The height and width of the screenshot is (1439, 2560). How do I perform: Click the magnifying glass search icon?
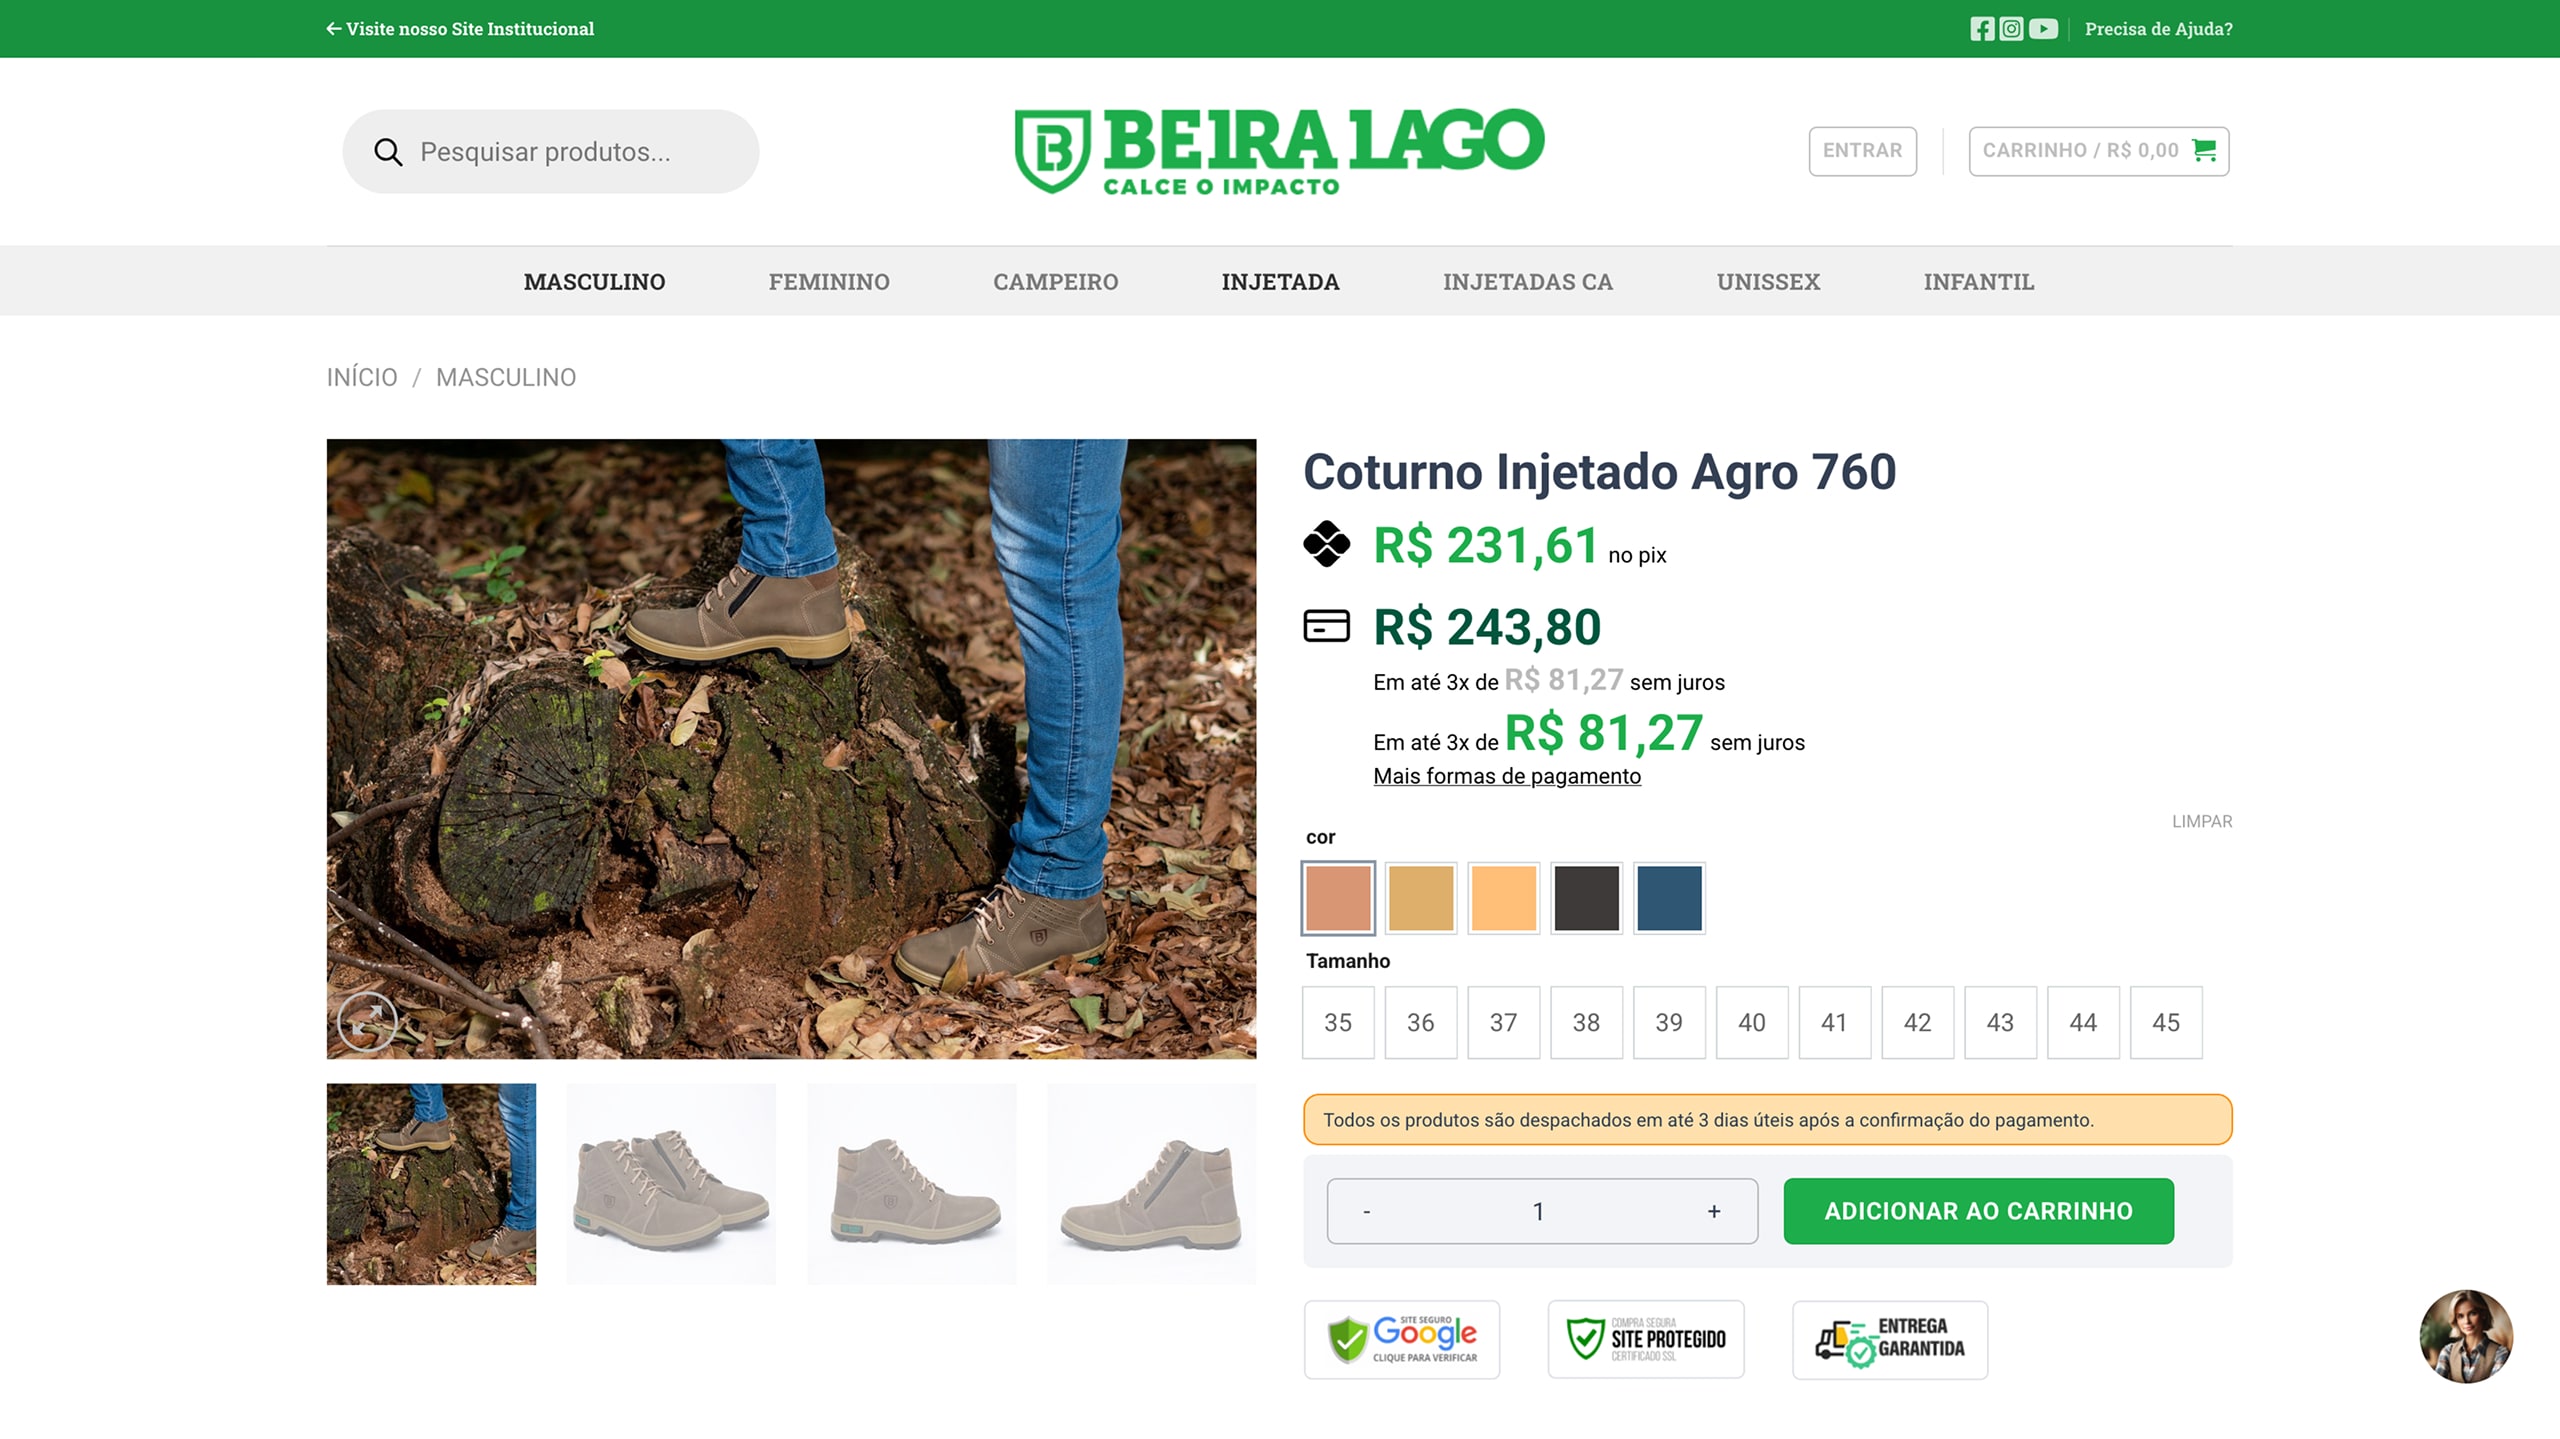coord(388,152)
